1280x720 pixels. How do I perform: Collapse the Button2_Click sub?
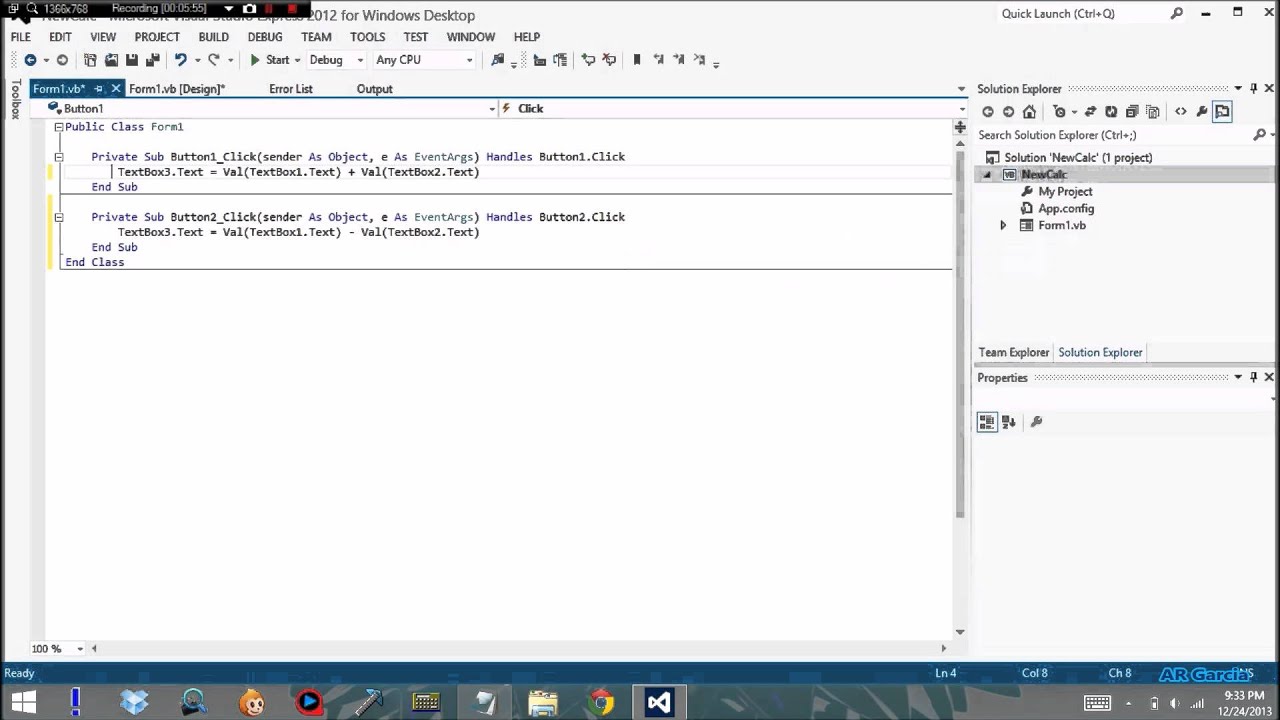tap(58, 217)
